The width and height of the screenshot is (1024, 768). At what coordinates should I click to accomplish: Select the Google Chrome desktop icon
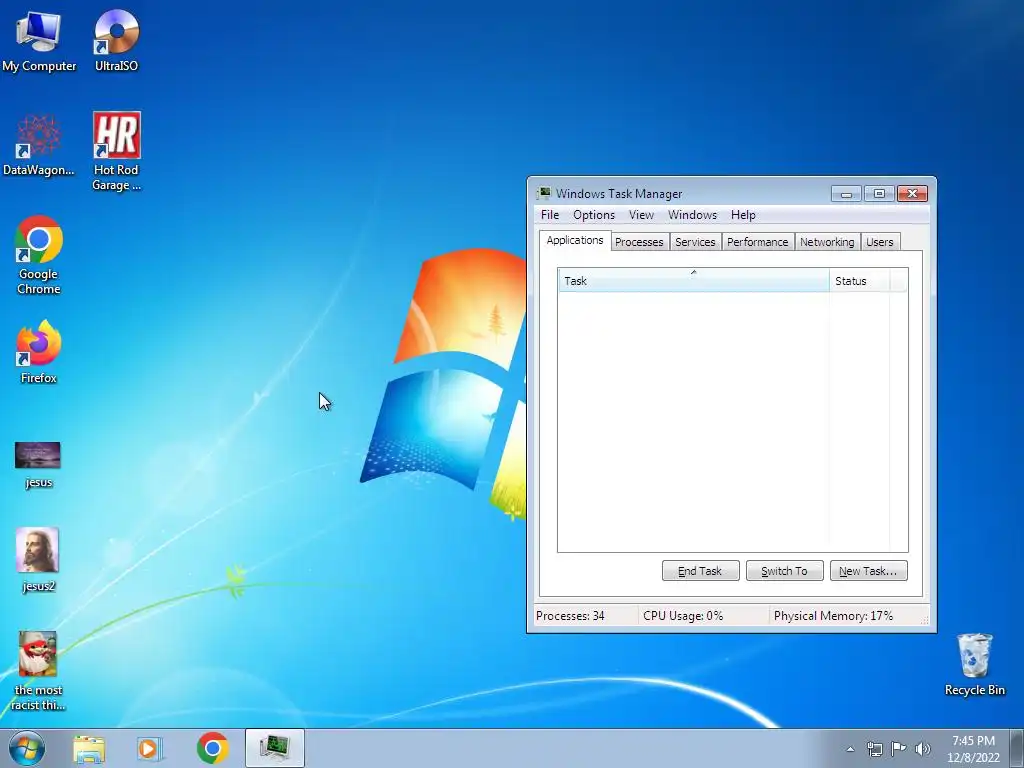(x=39, y=255)
